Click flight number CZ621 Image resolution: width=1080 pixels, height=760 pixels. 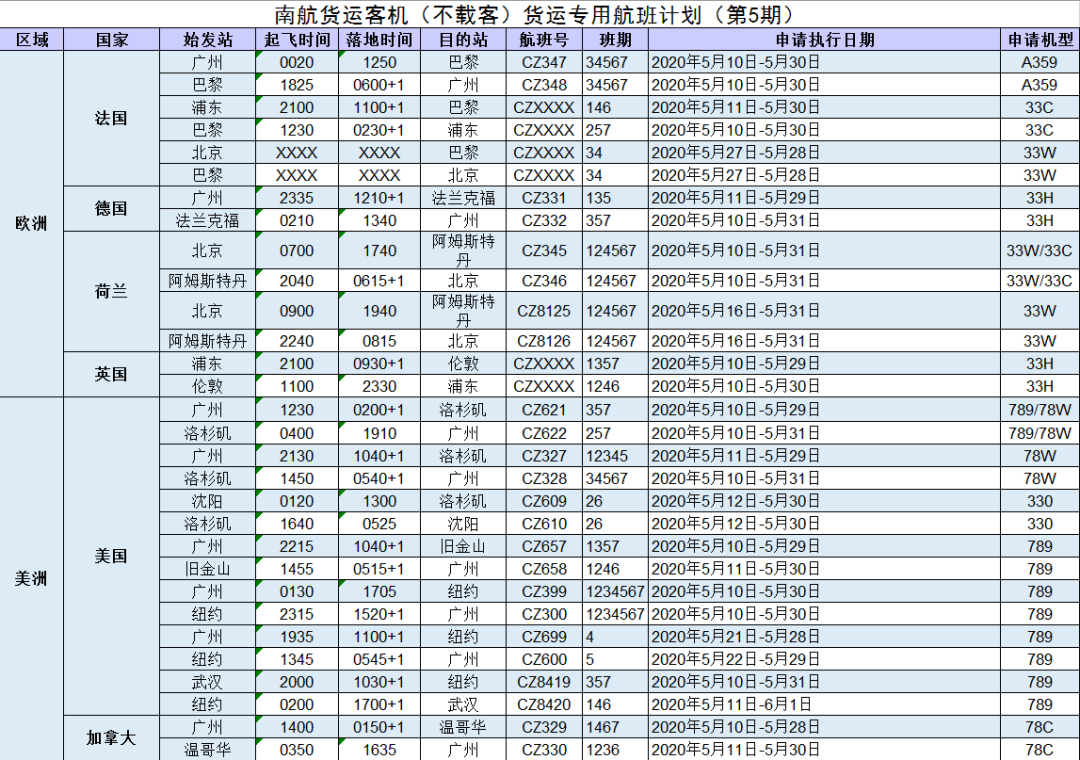coord(544,410)
